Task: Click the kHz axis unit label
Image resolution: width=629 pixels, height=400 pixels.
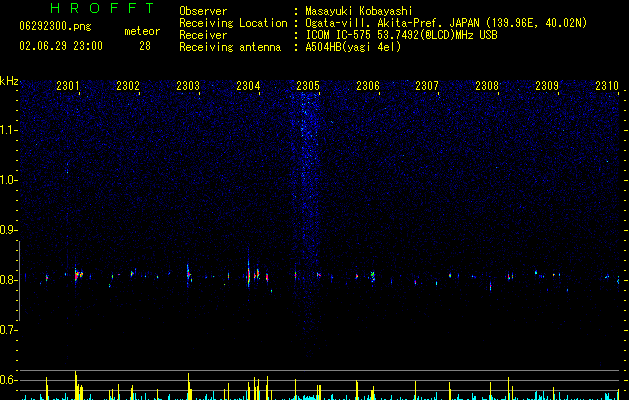Action: 9,81
